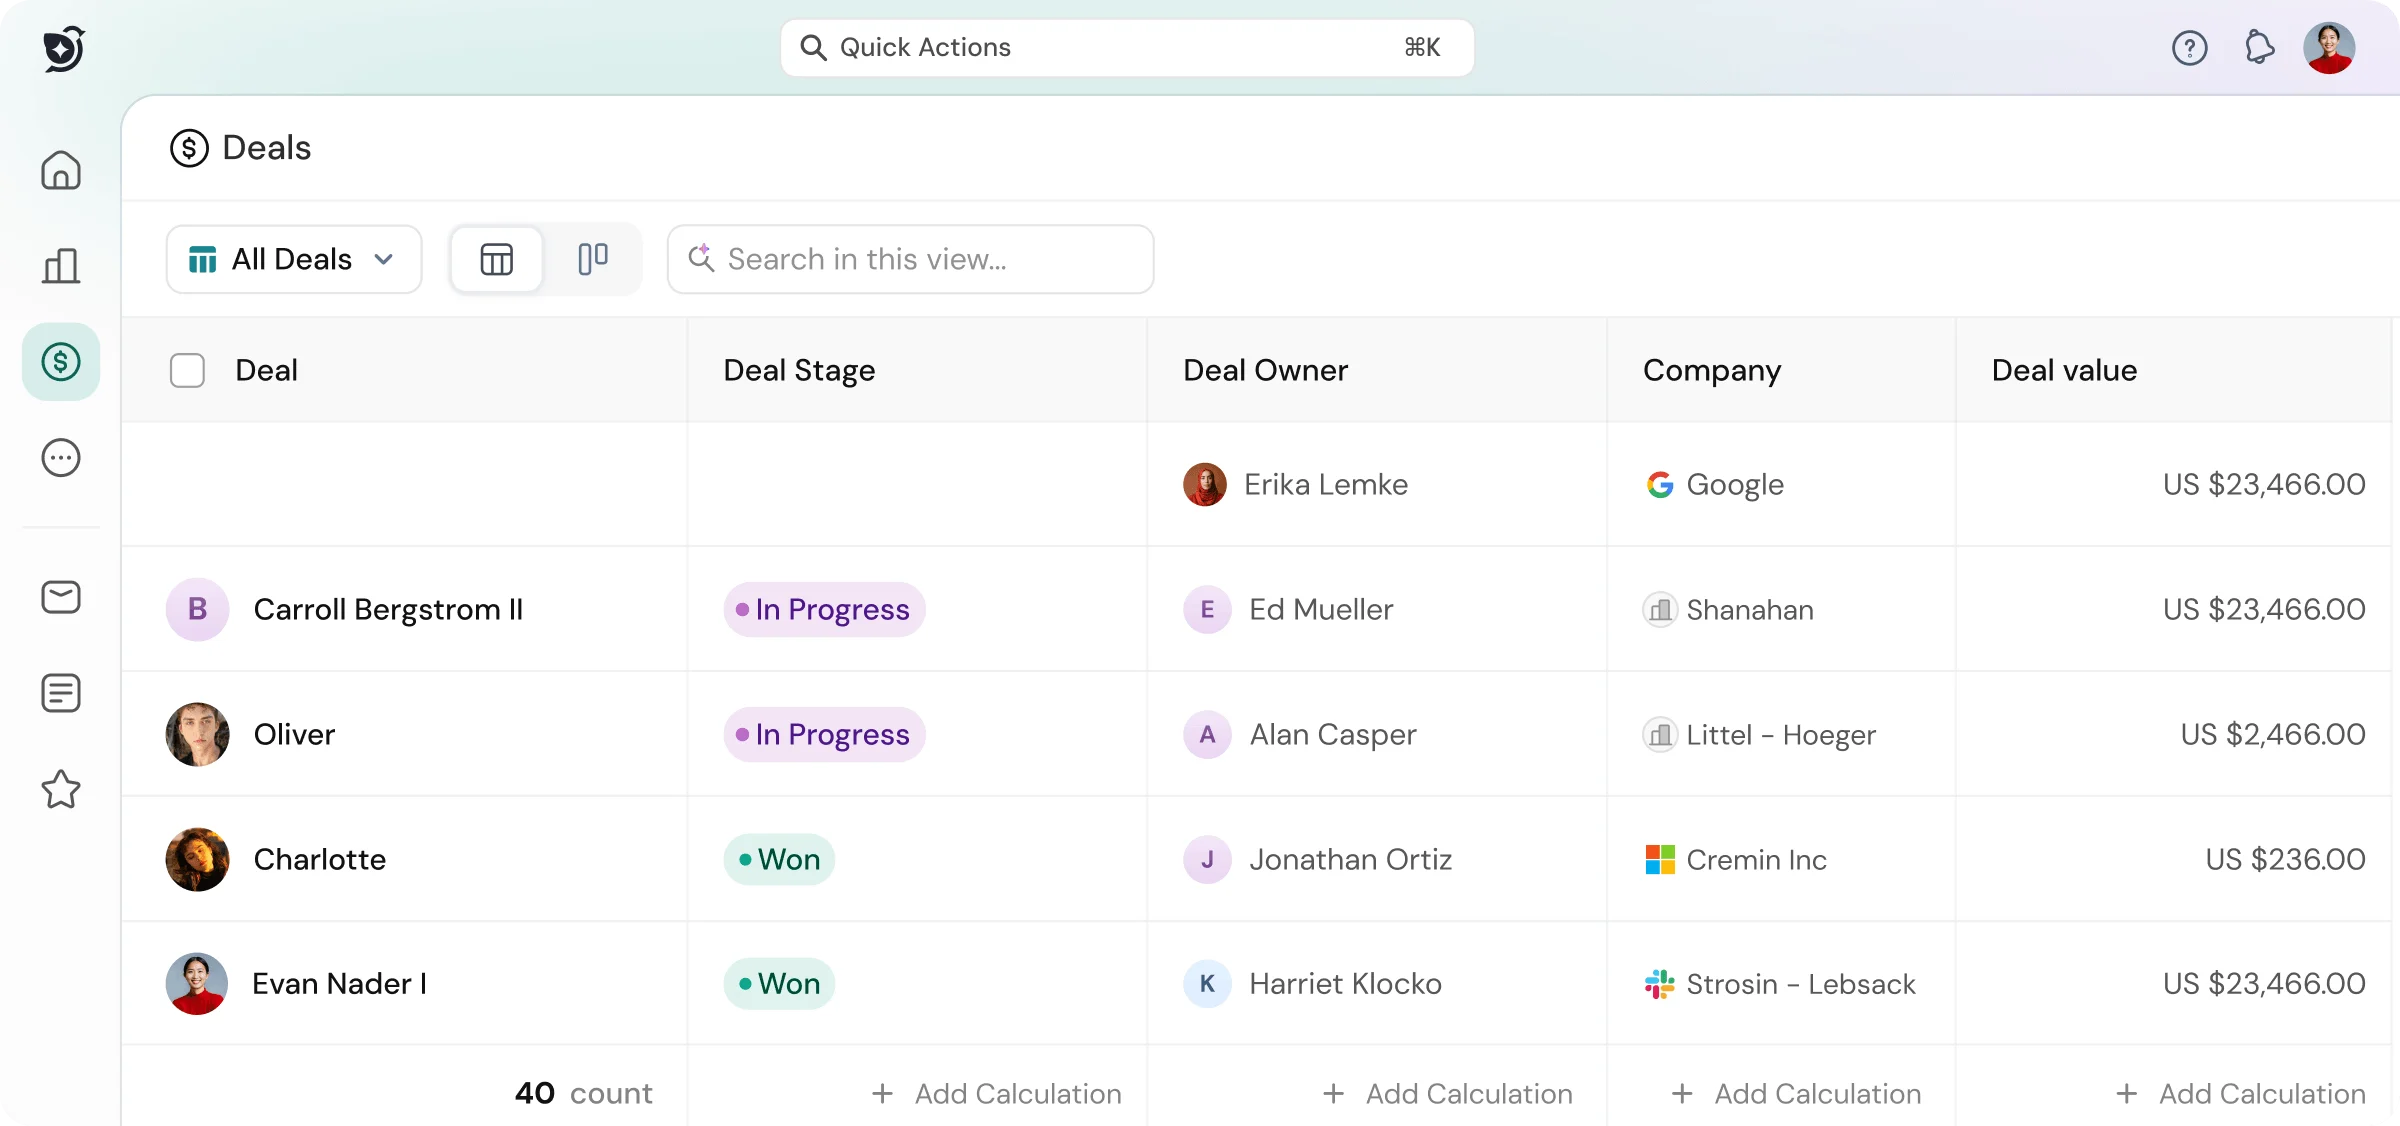Add Calculation under Company column
2400x1126 pixels.
pyautogui.click(x=1796, y=1094)
